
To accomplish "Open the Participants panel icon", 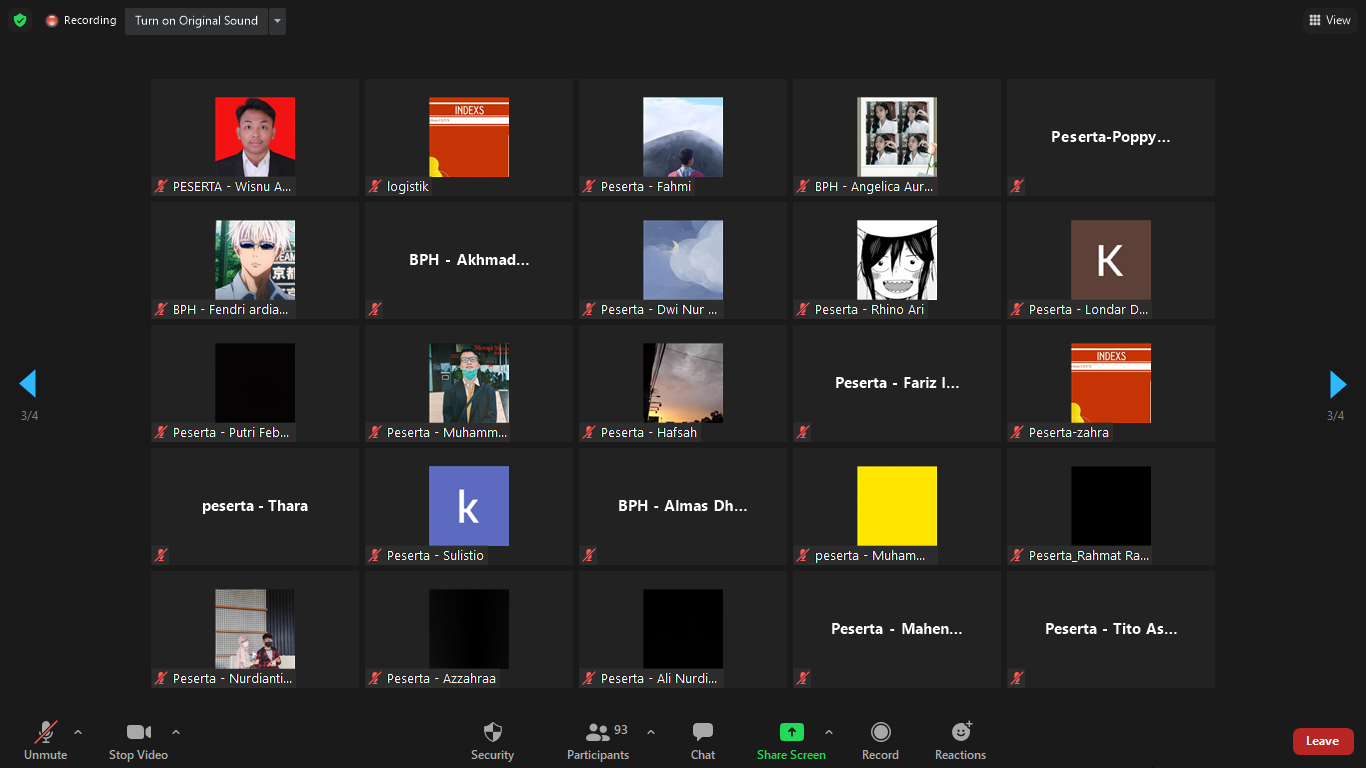I will 598,732.
